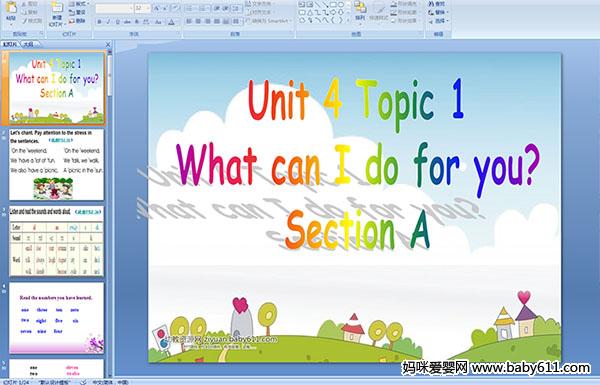Select the oval shape in gallery

341,4
